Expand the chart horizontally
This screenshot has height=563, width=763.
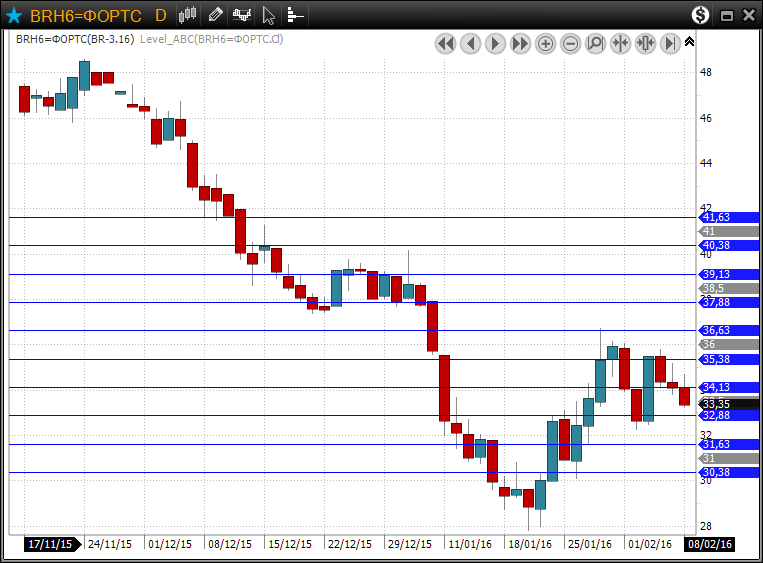click(645, 43)
